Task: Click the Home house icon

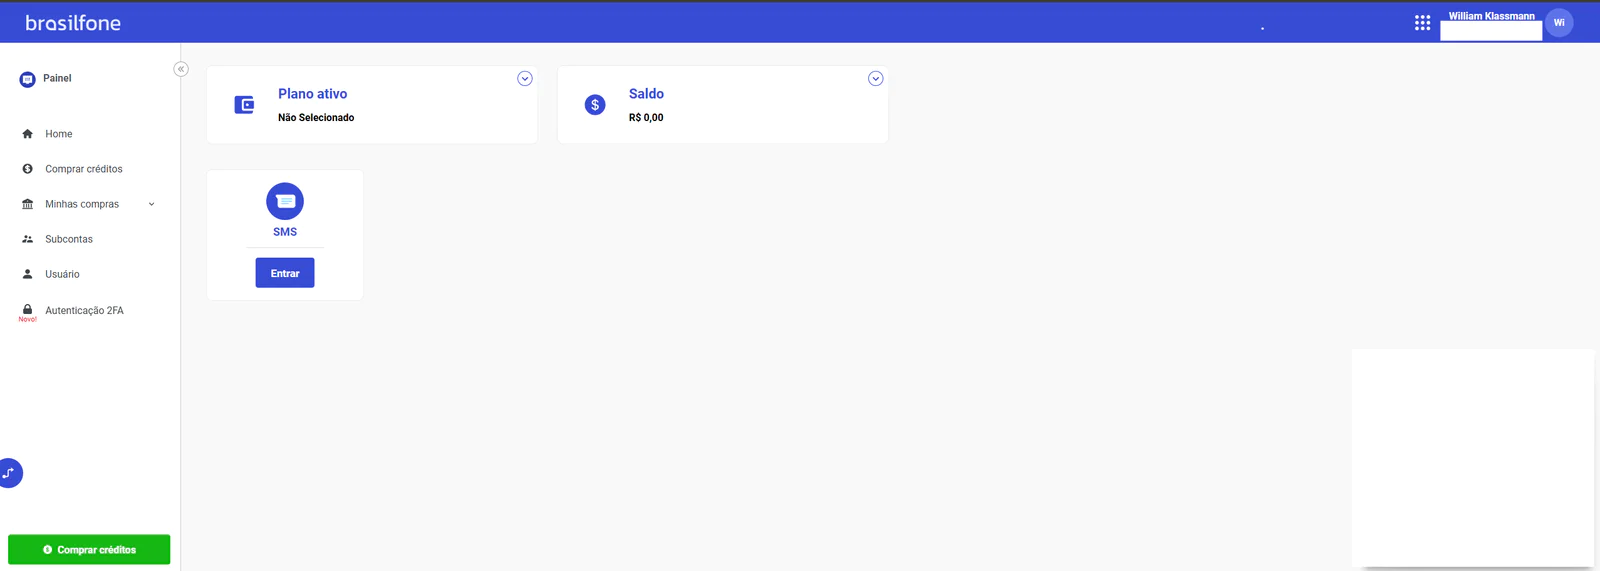Action: (27, 134)
